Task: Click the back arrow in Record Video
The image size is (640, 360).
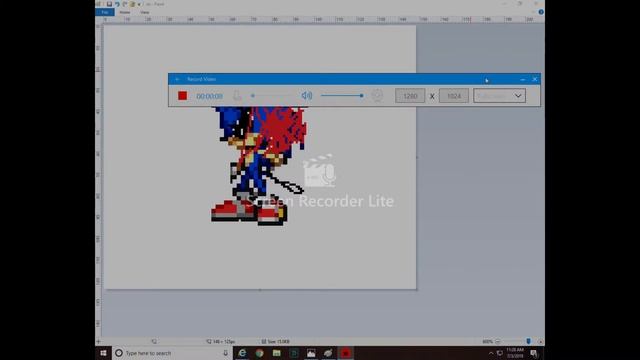Action: 177,79
